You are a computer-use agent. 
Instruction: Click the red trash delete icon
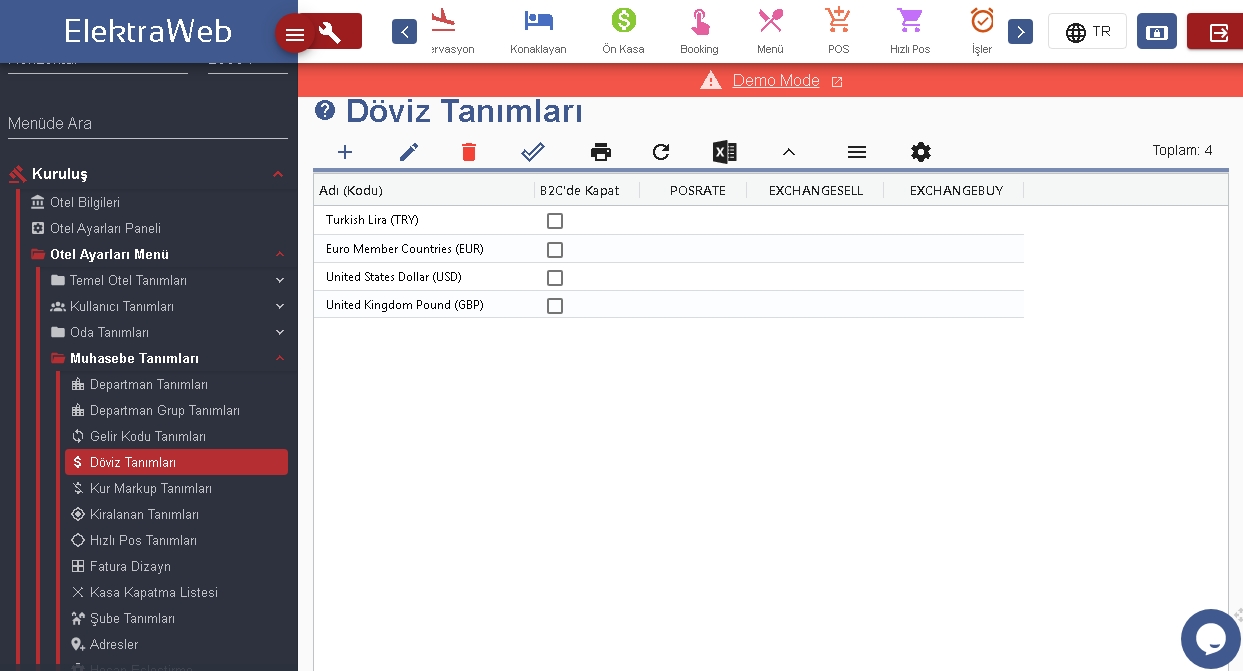(x=469, y=152)
